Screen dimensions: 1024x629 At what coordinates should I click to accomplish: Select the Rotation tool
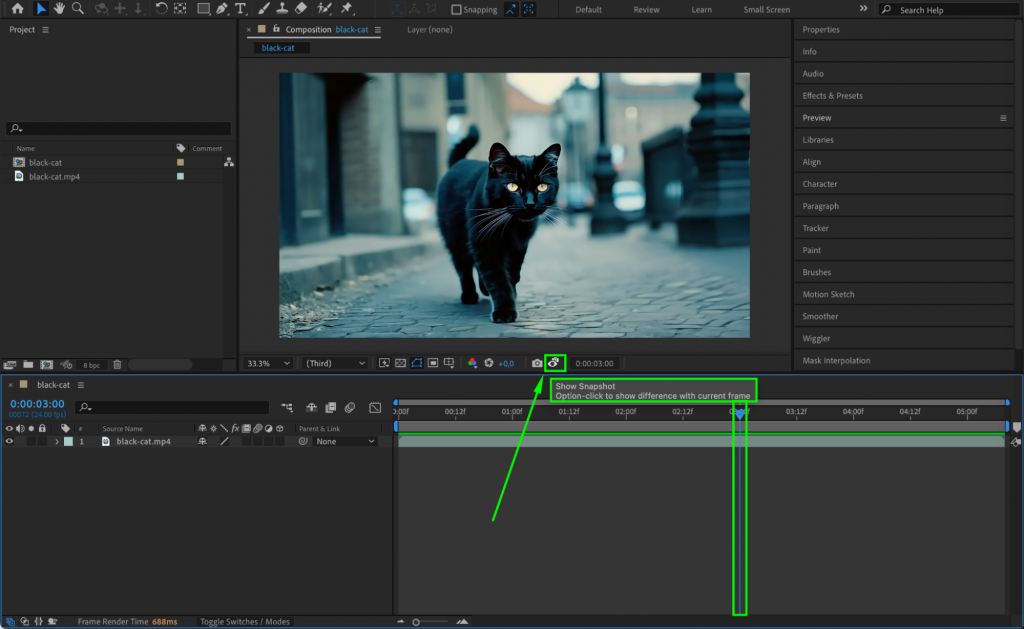point(160,9)
